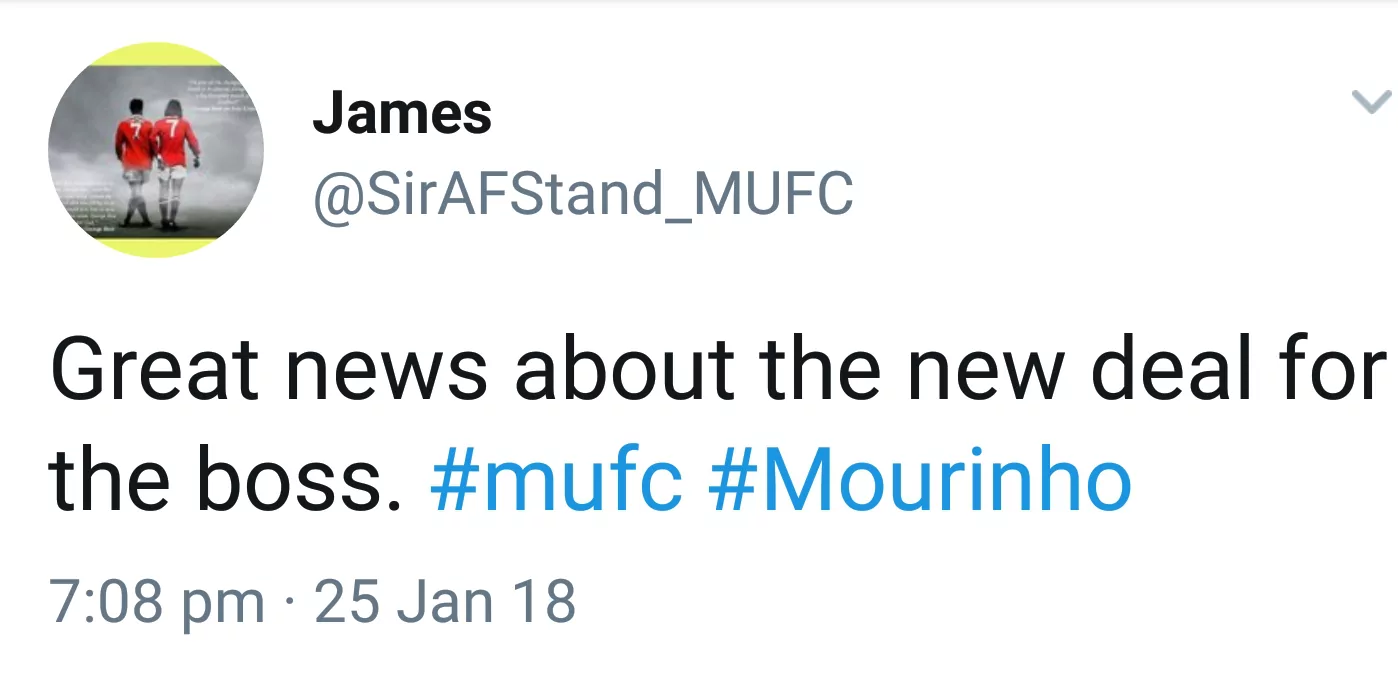This screenshot has height=679, width=1398.
Task: Show tweets for the Mourinho hashtag
Action: 919,480
